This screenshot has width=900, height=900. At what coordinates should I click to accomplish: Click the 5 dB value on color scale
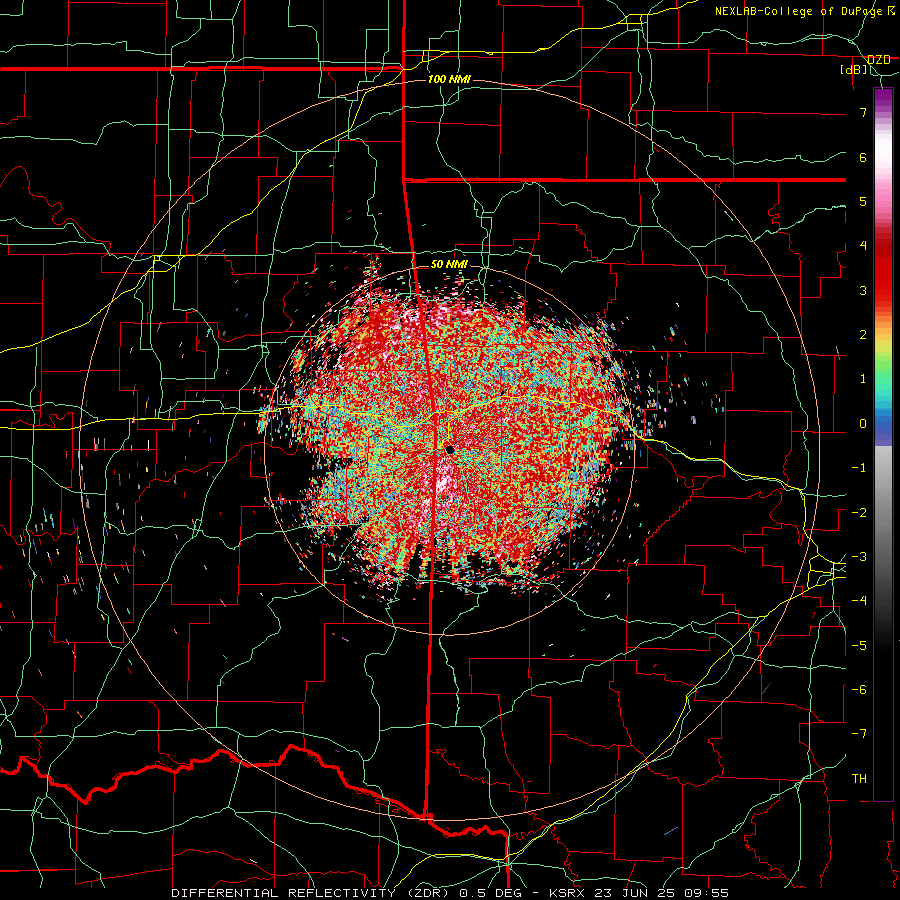(x=863, y=201)
